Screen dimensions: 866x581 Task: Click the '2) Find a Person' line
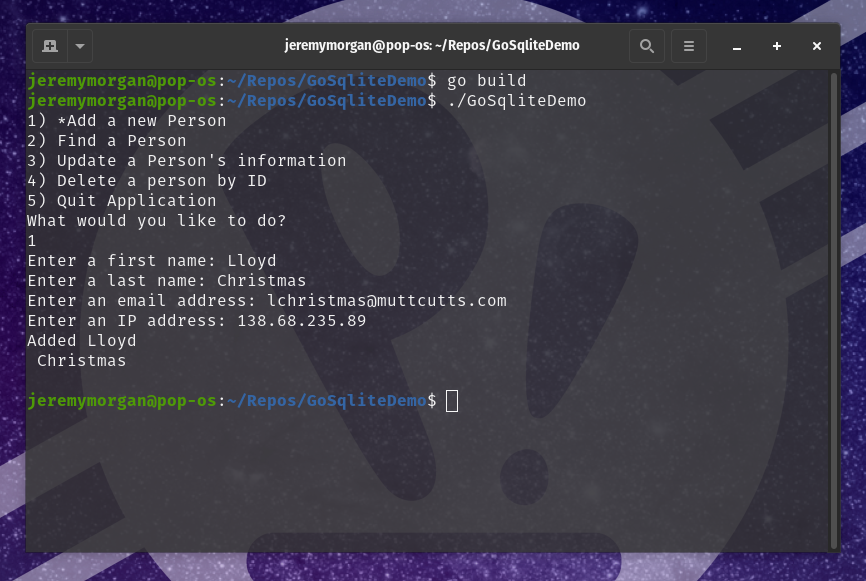coord(107,140)
